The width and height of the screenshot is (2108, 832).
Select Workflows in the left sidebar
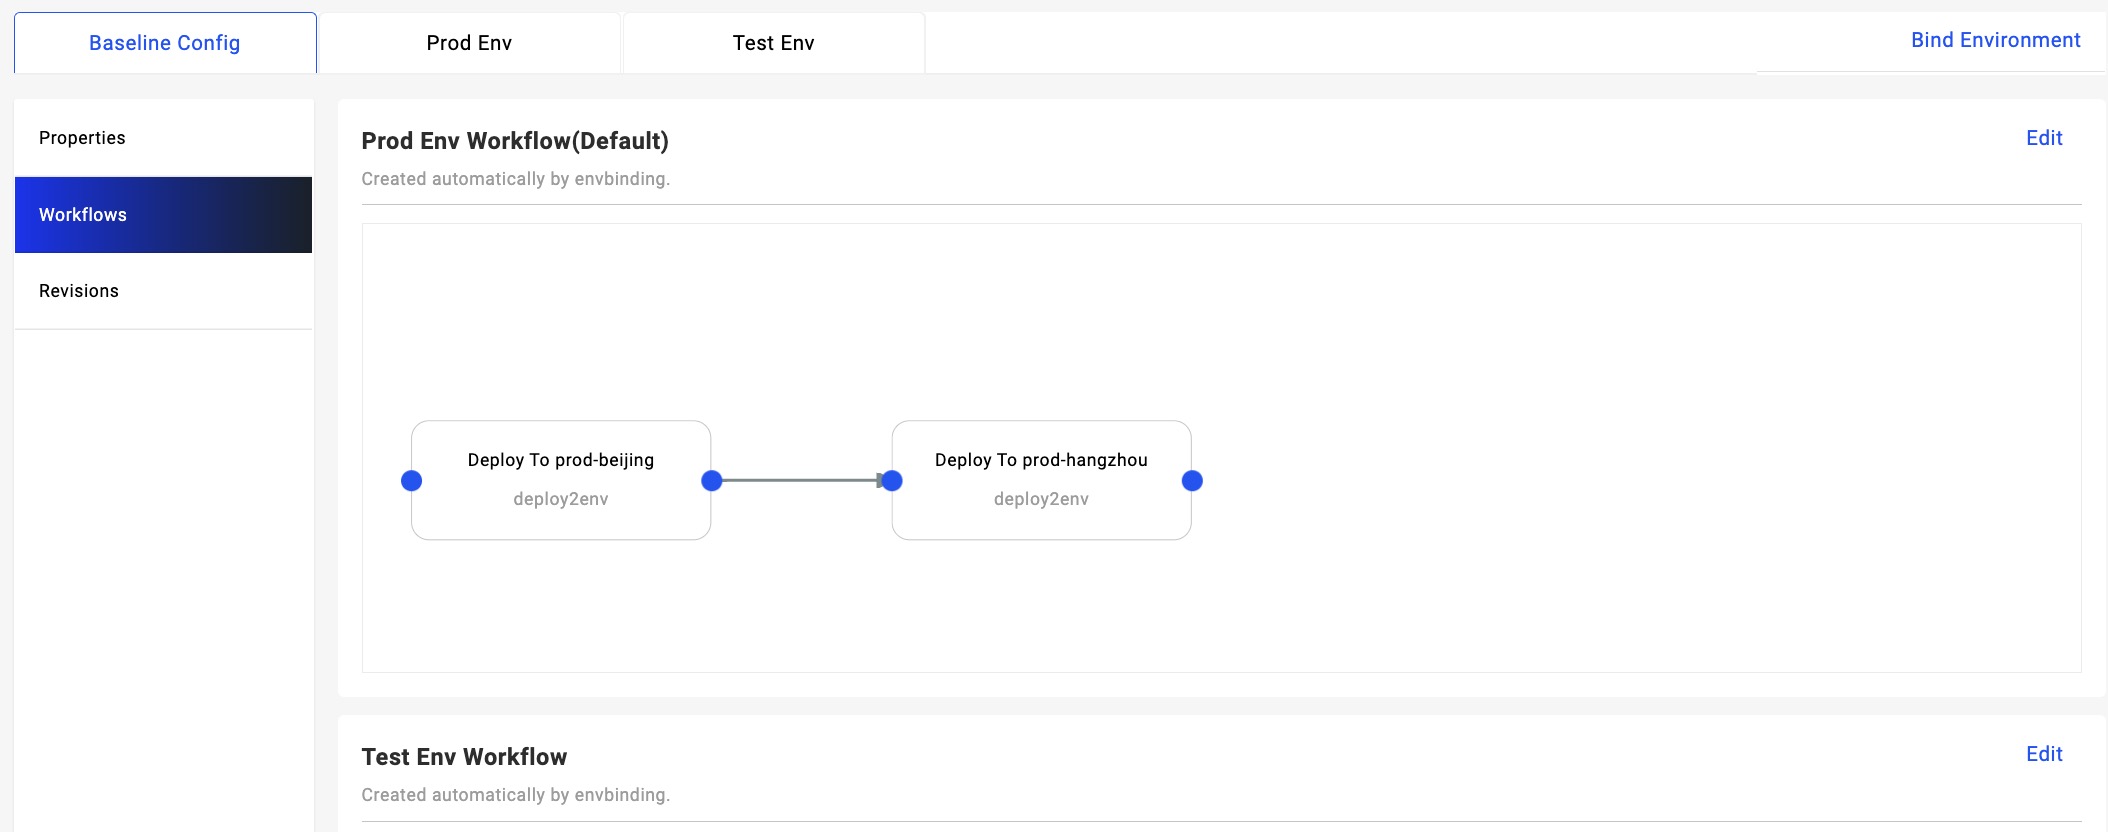(x=83, y=215)
